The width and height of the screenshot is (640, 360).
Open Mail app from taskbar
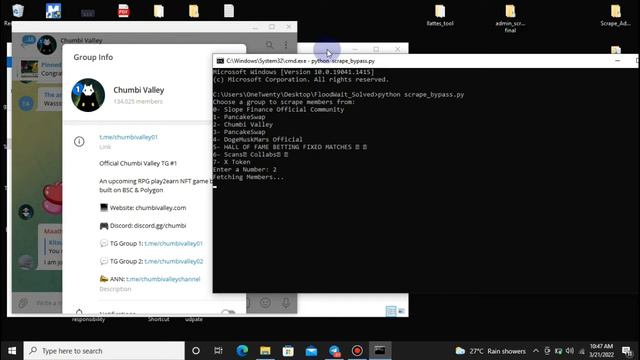tap(311, 351)
